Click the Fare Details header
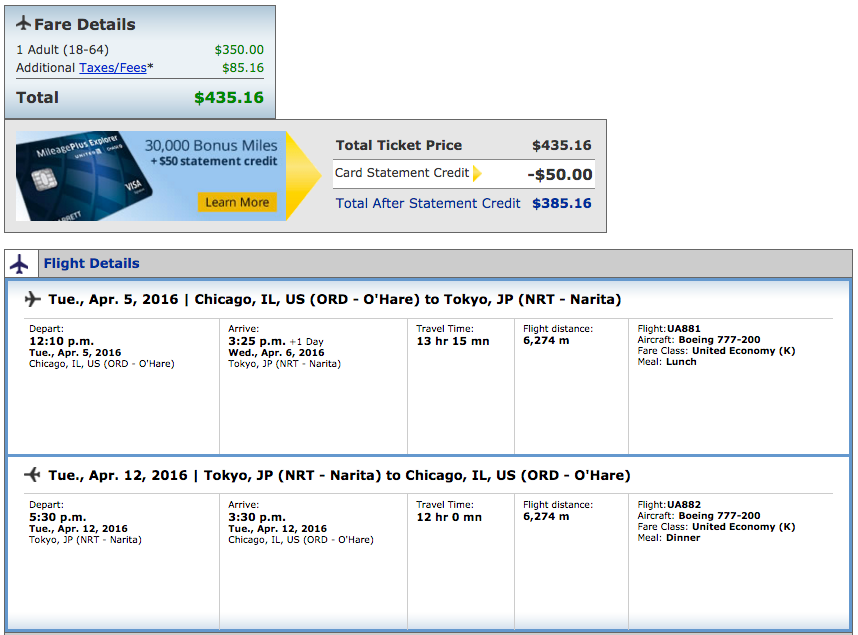This screenshot has height=635, width=858. point(84,24)
